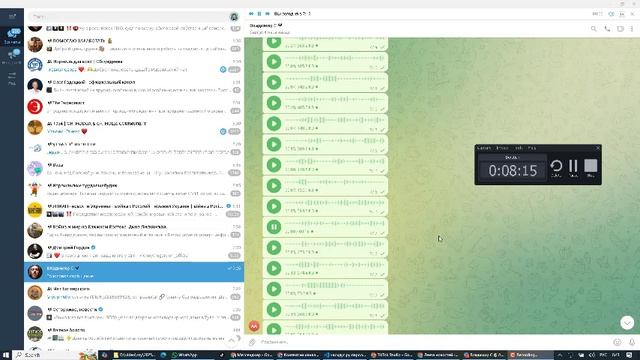Jump to latest messages with down-arrow button
The width and height of the screenshot is (640, 360).
click(x=627, y=322)
